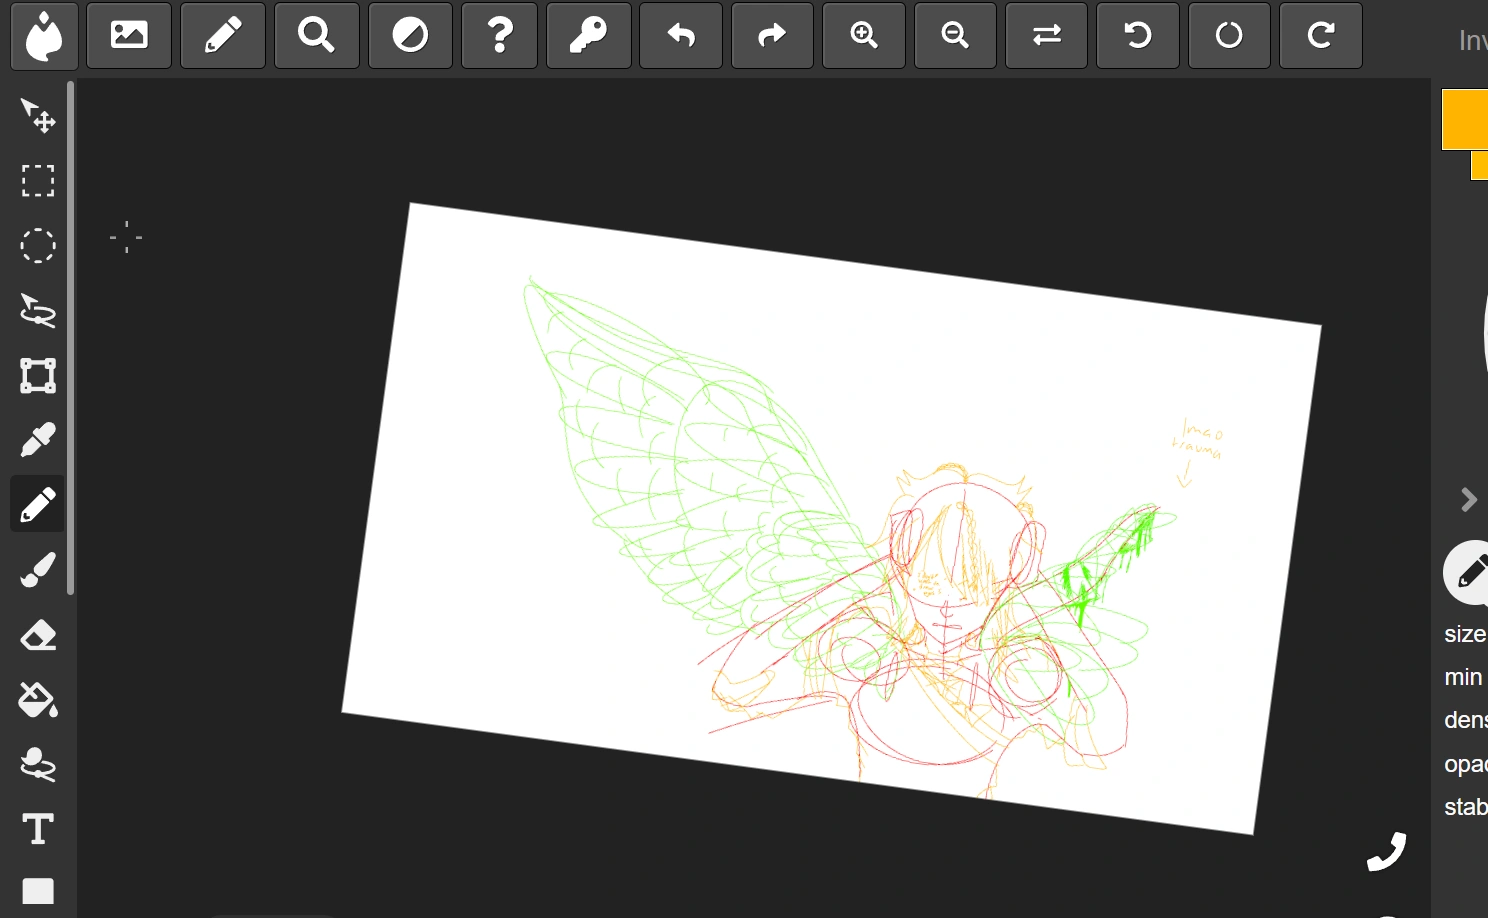This screenshot has height=918, width=1488.
Task: Collapse the right settings panel chevron
Action: tap(1468, 499)
